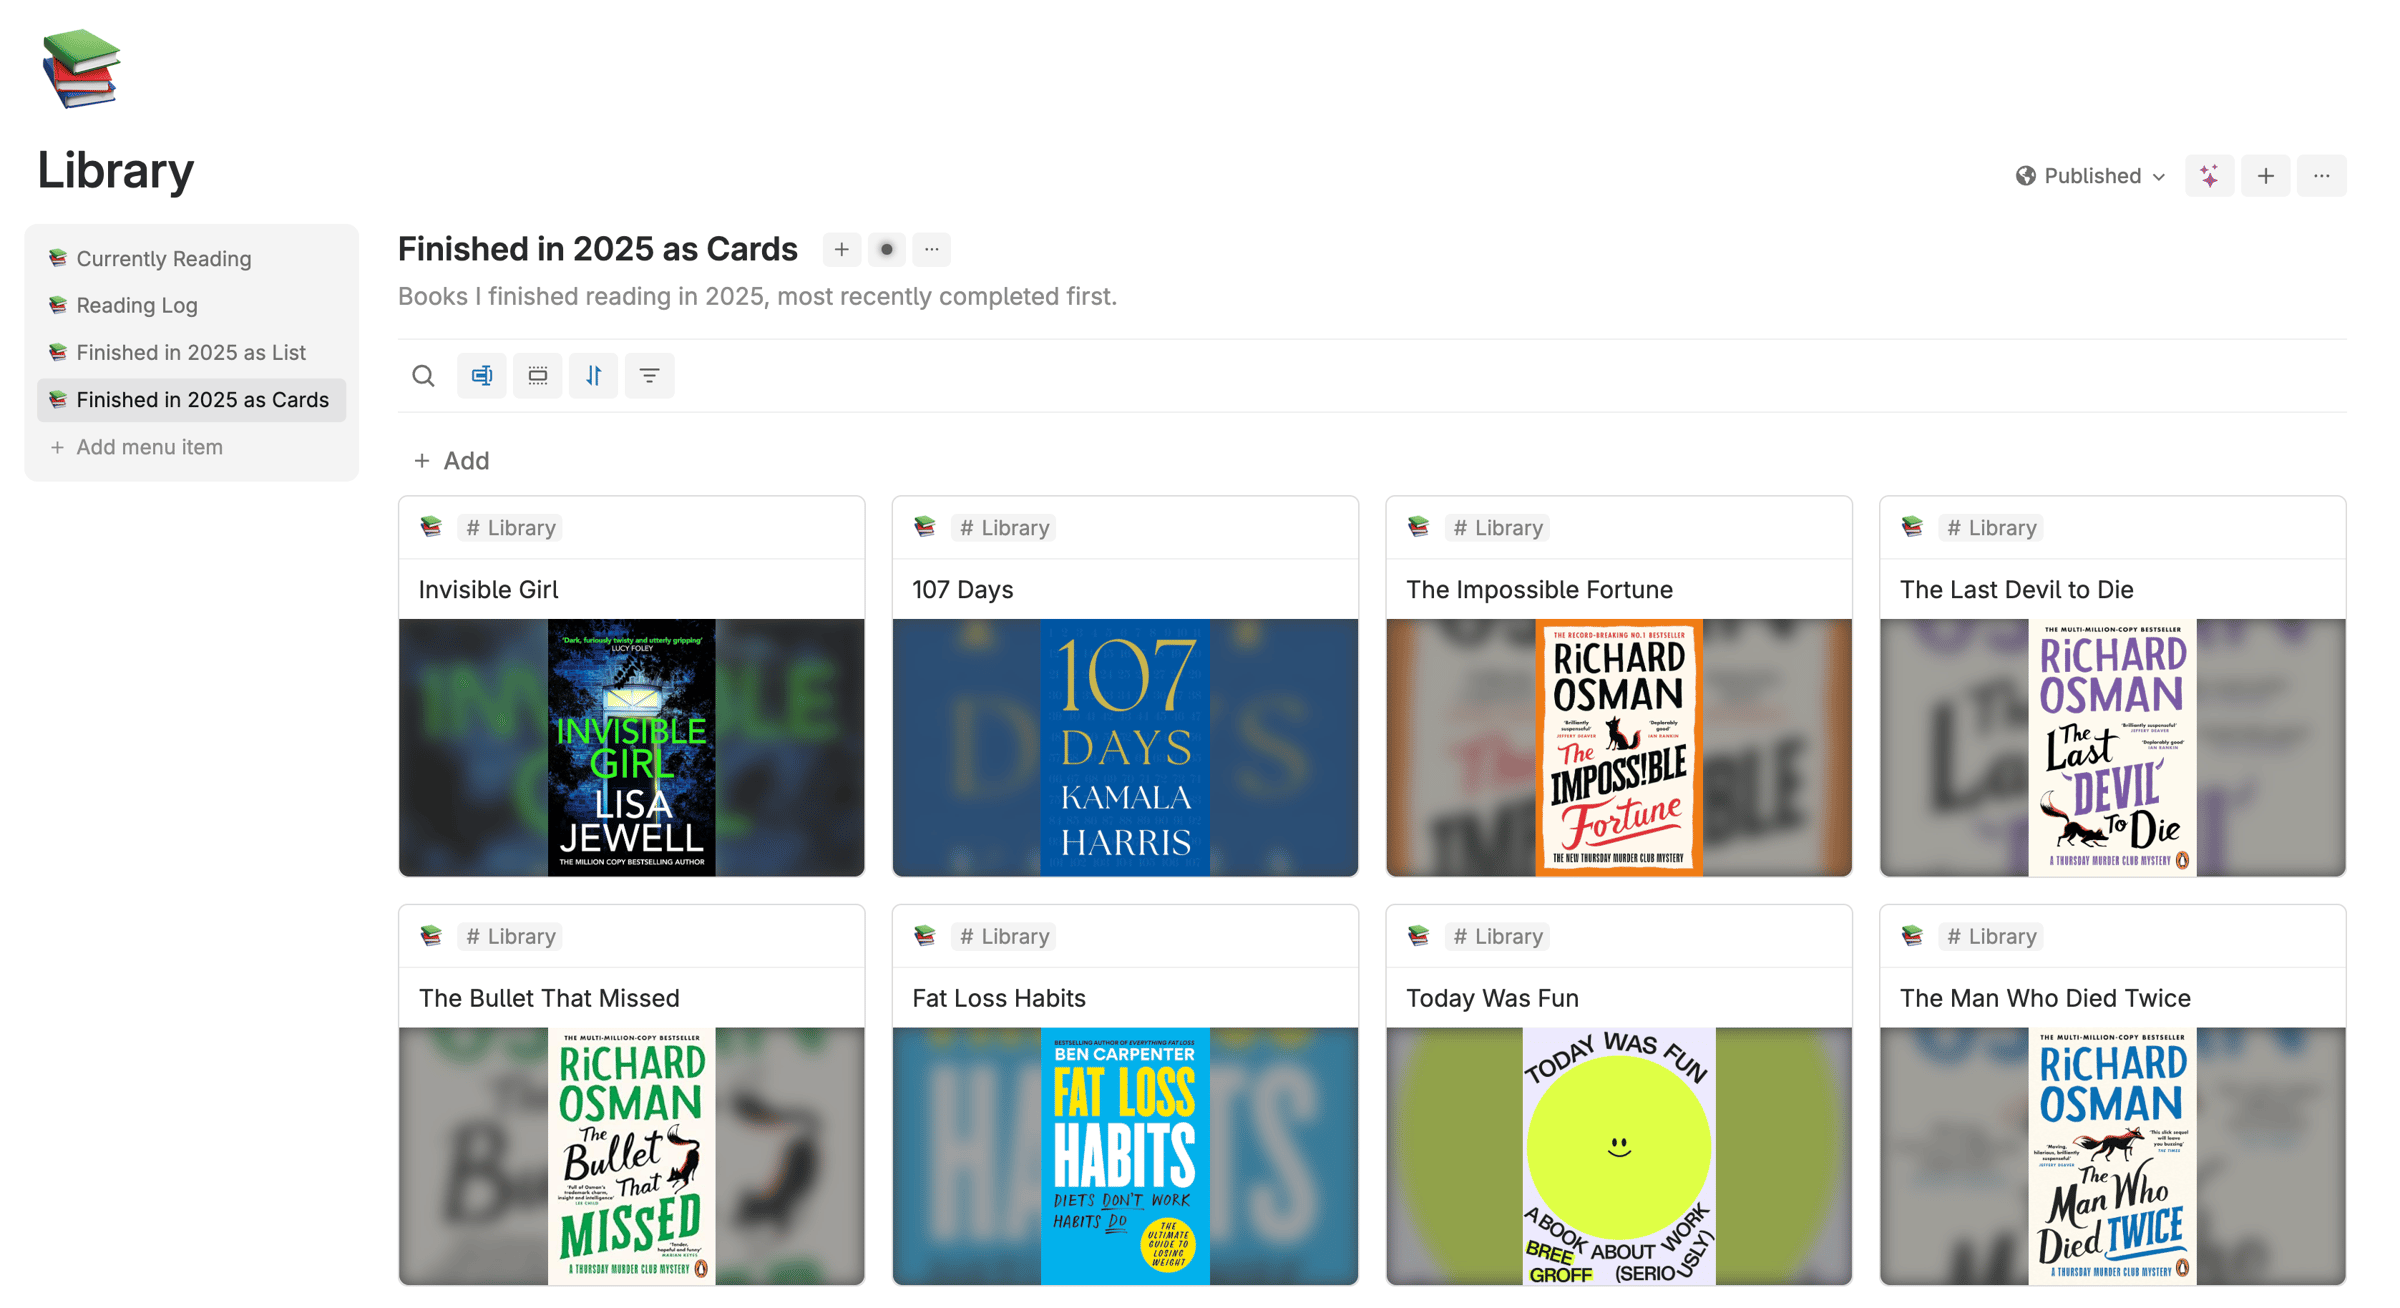Screen dimensions: 2400x1308
Task: Open the Reading Log menu item
Action: pos(137,306)
